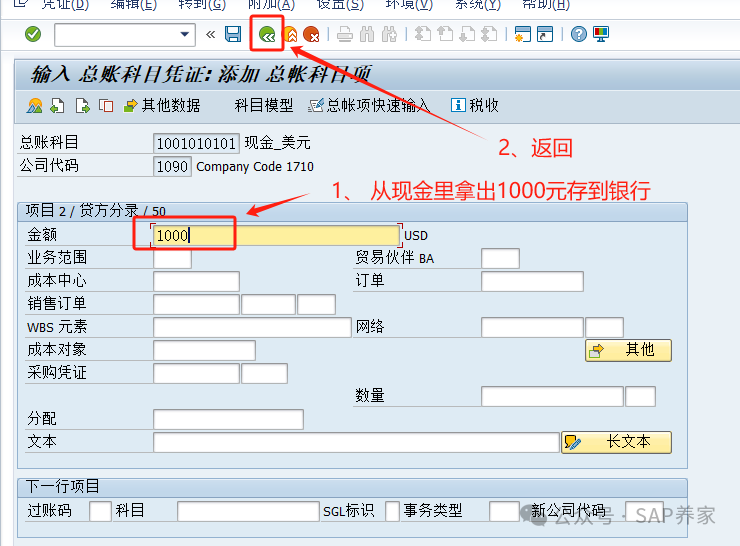Viewport: 740px width, 546px height.
Task: Click the first 网络 input field
Action: pos(532,328)
